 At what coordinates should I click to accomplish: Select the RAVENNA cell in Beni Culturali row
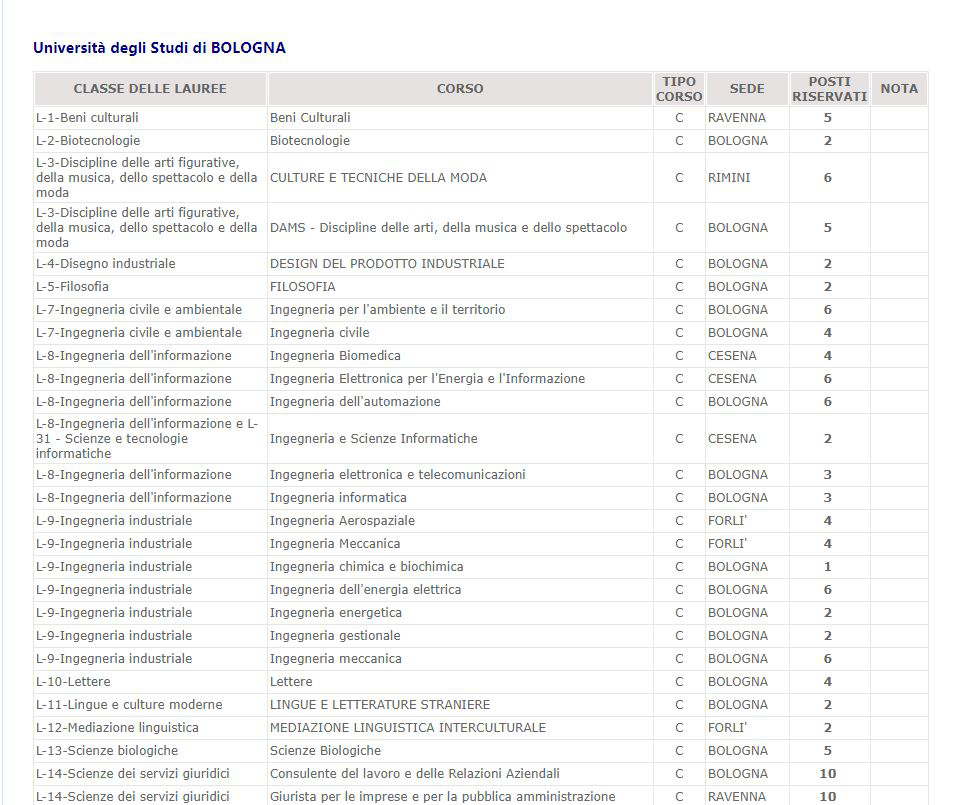737,118
